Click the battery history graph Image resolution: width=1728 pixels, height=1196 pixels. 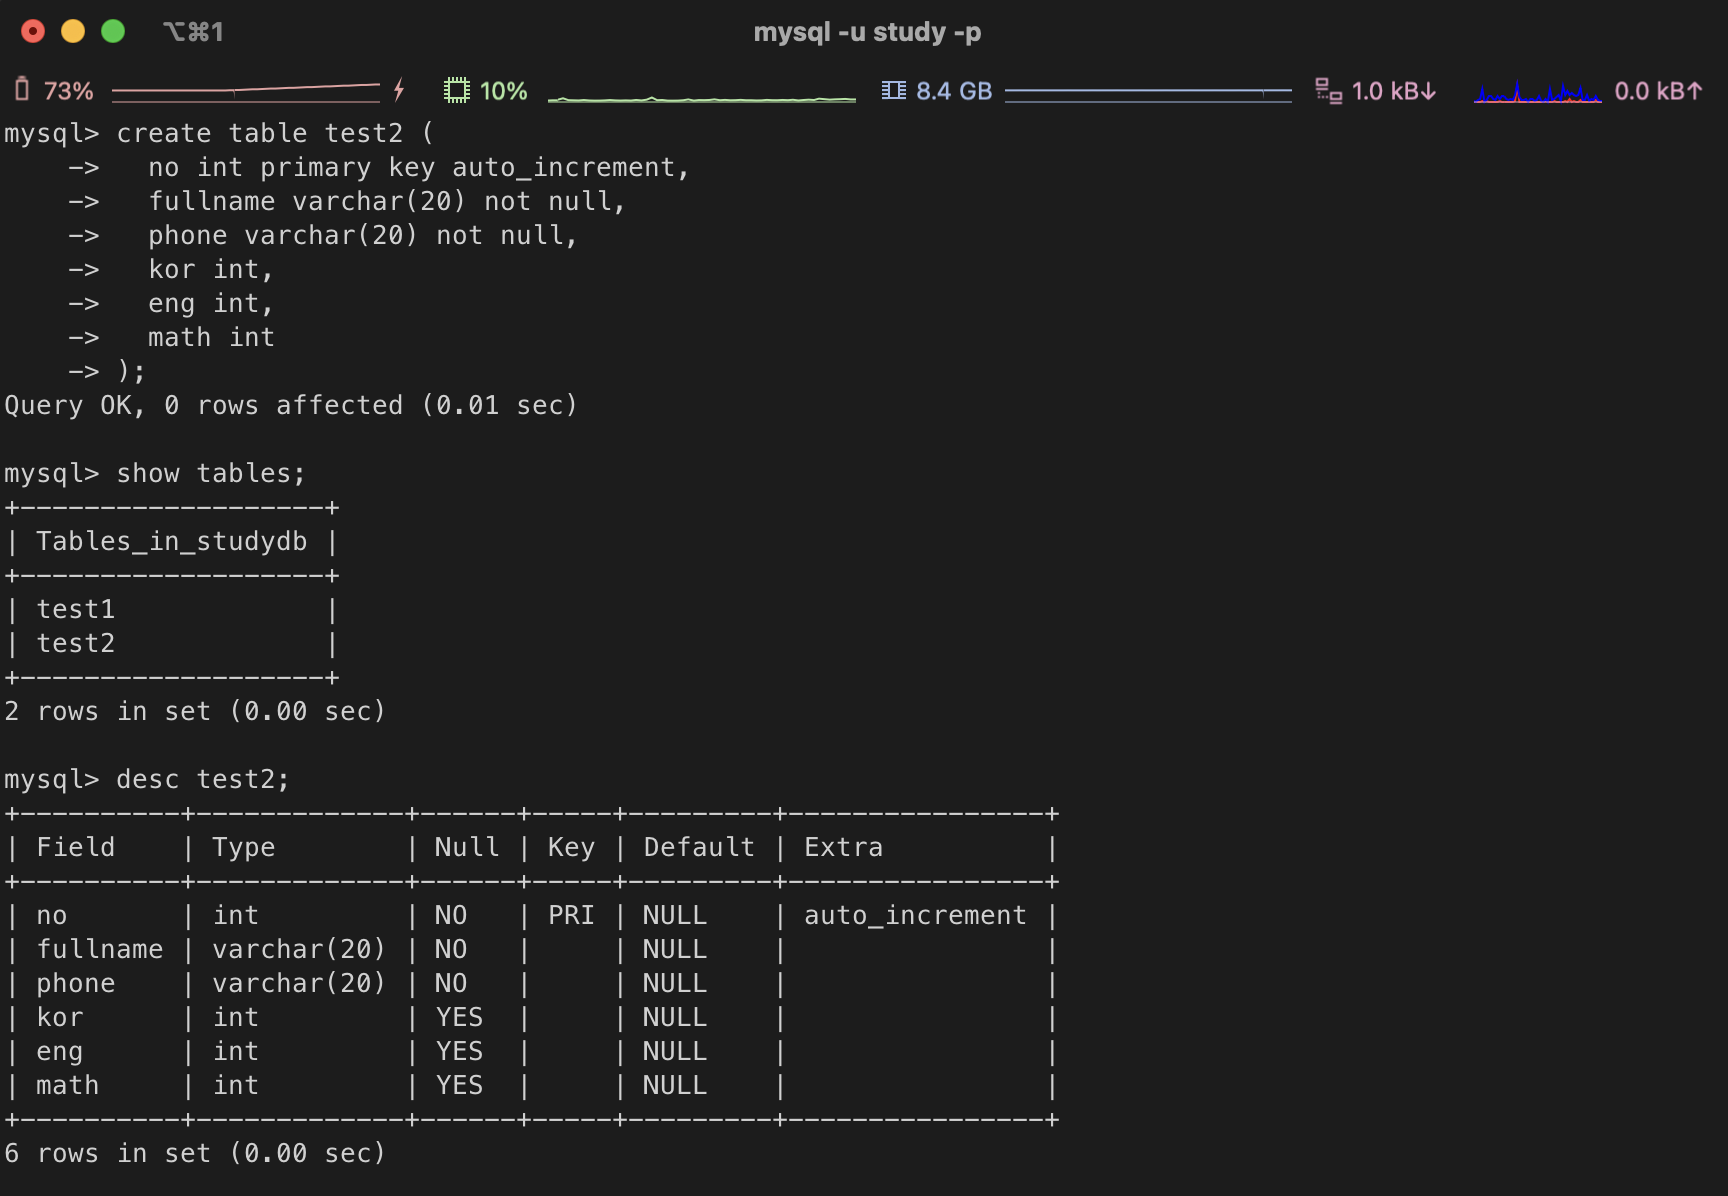click(246, 92)
